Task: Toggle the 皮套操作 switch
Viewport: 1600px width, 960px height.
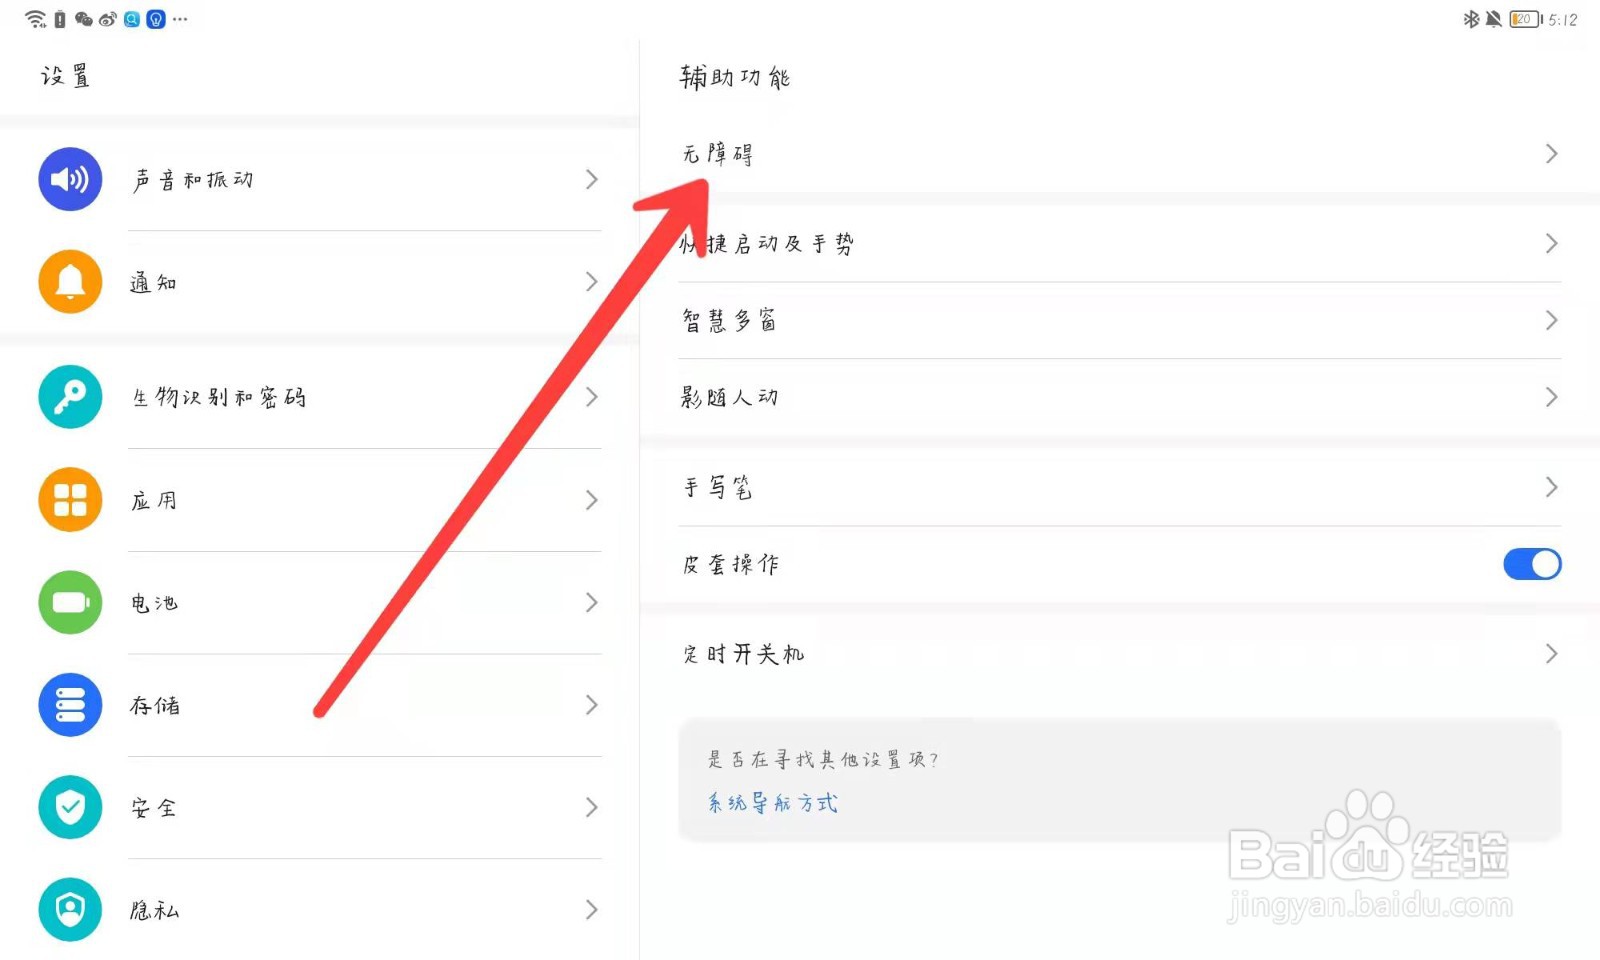Action: 1531,564
